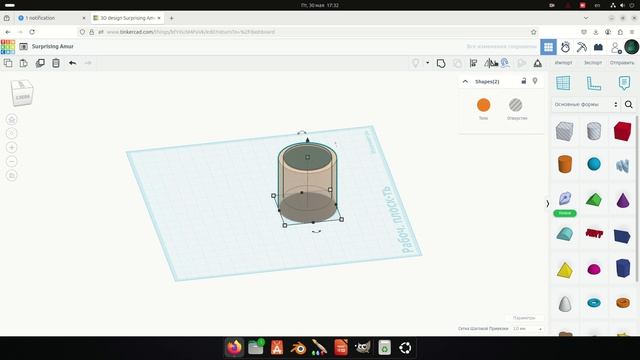Image resolution: width=640 pixels, height=360 pixels.
Task: Select the Ruler tool
Action: point(593,83)
